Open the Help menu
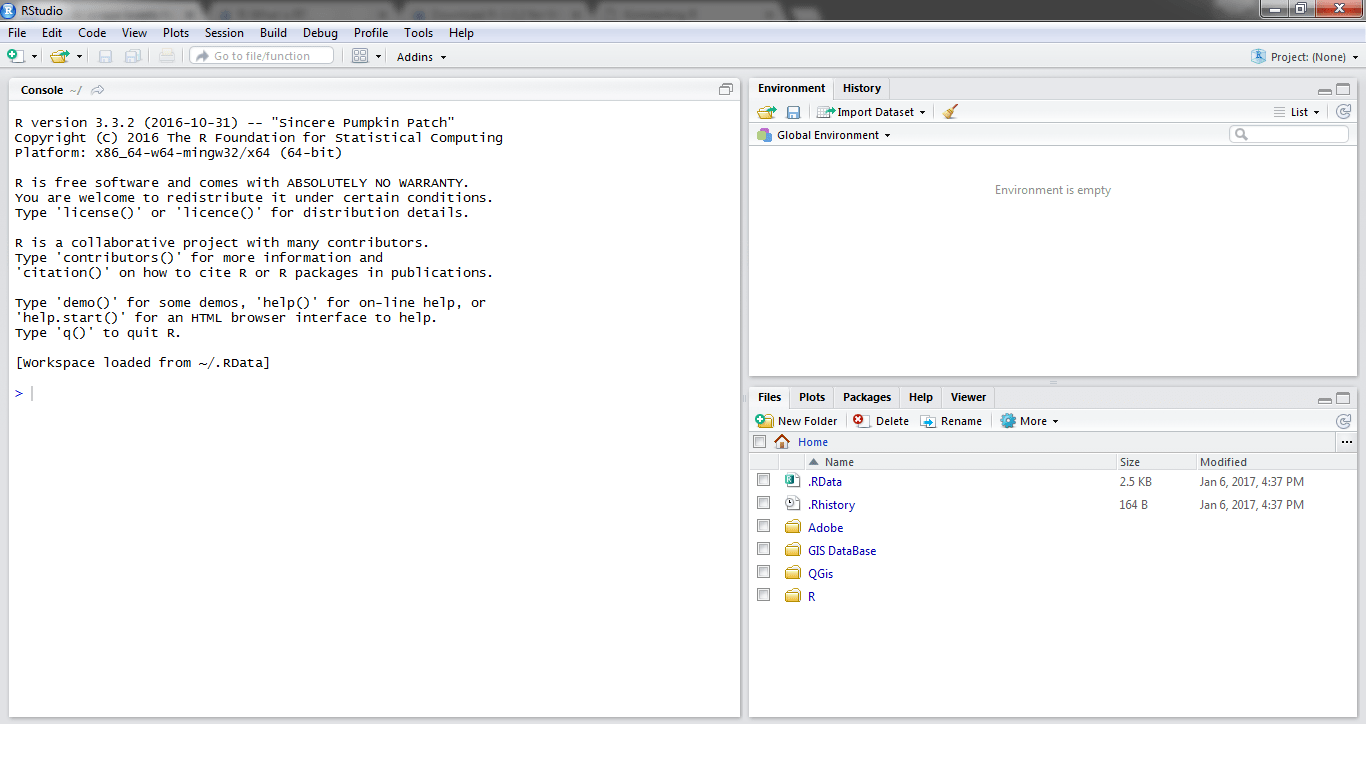 461,33
